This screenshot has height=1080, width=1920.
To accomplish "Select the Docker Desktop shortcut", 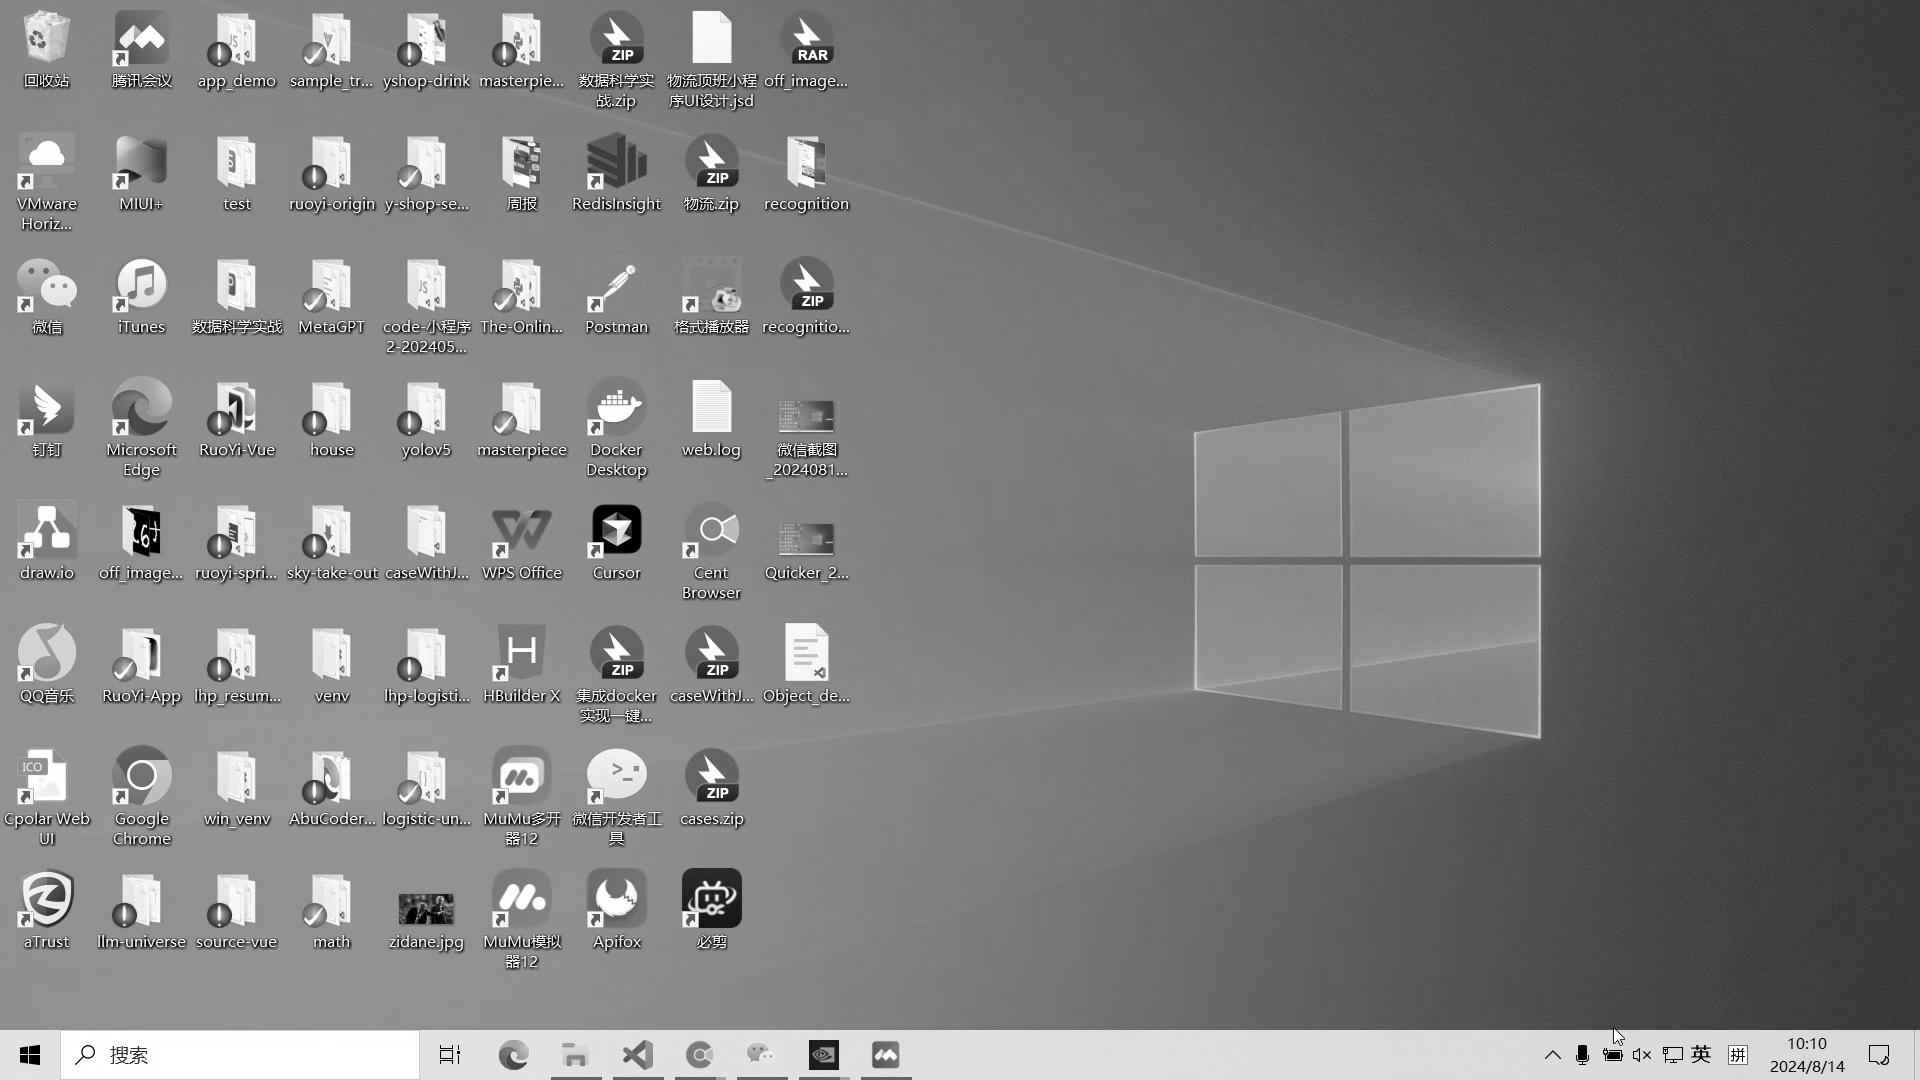I will (x=616, y=429).
